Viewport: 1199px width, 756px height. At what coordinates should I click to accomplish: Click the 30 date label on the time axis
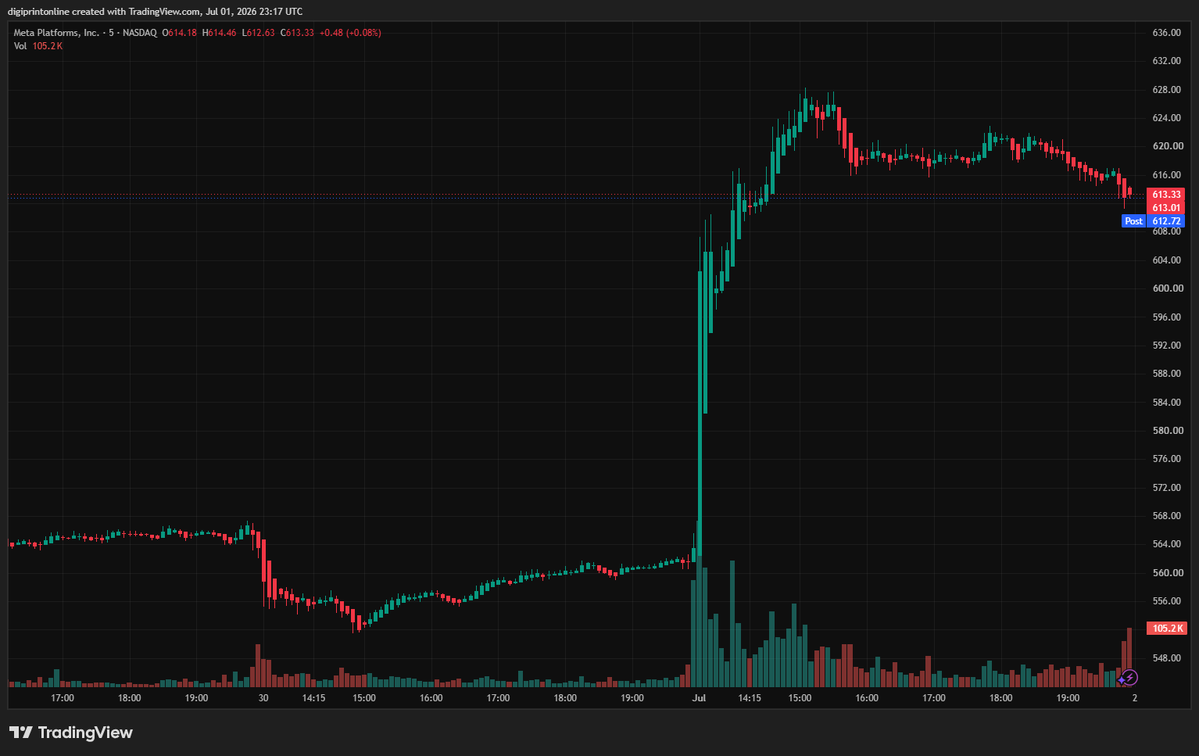coord(263,698)
